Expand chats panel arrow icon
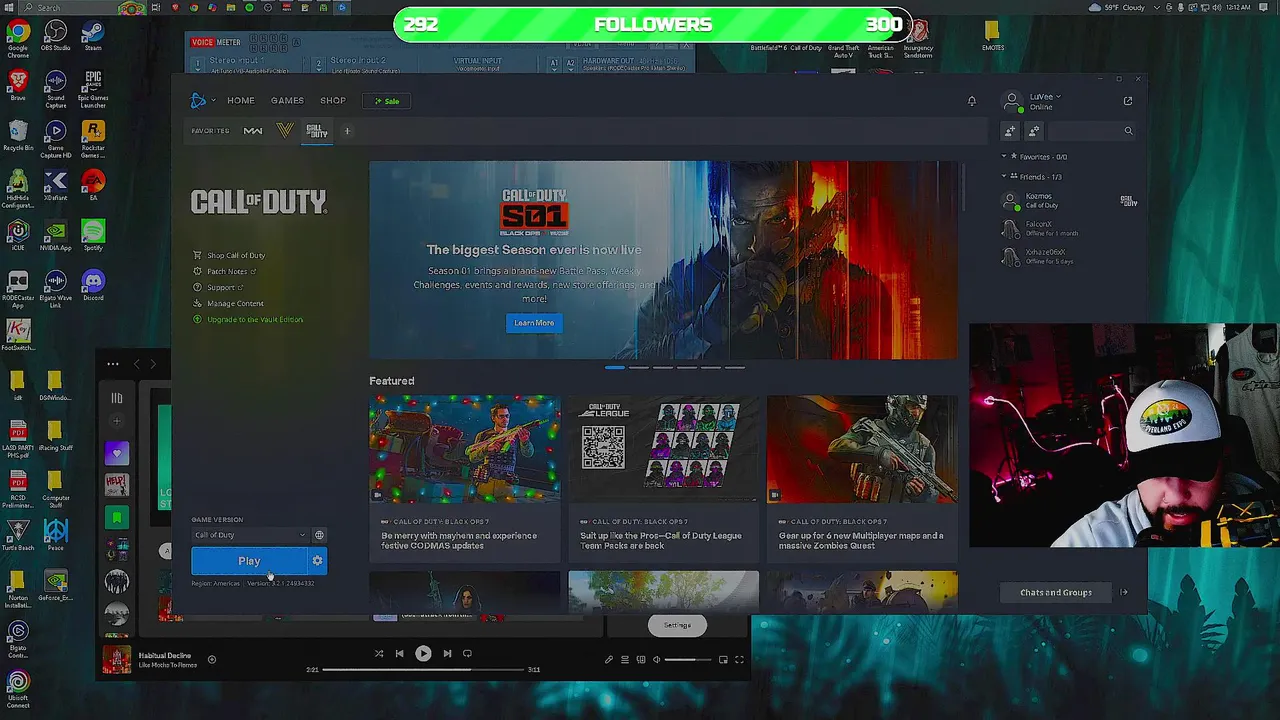Viewport: 1280px width, 720px height. [1124, 593]
